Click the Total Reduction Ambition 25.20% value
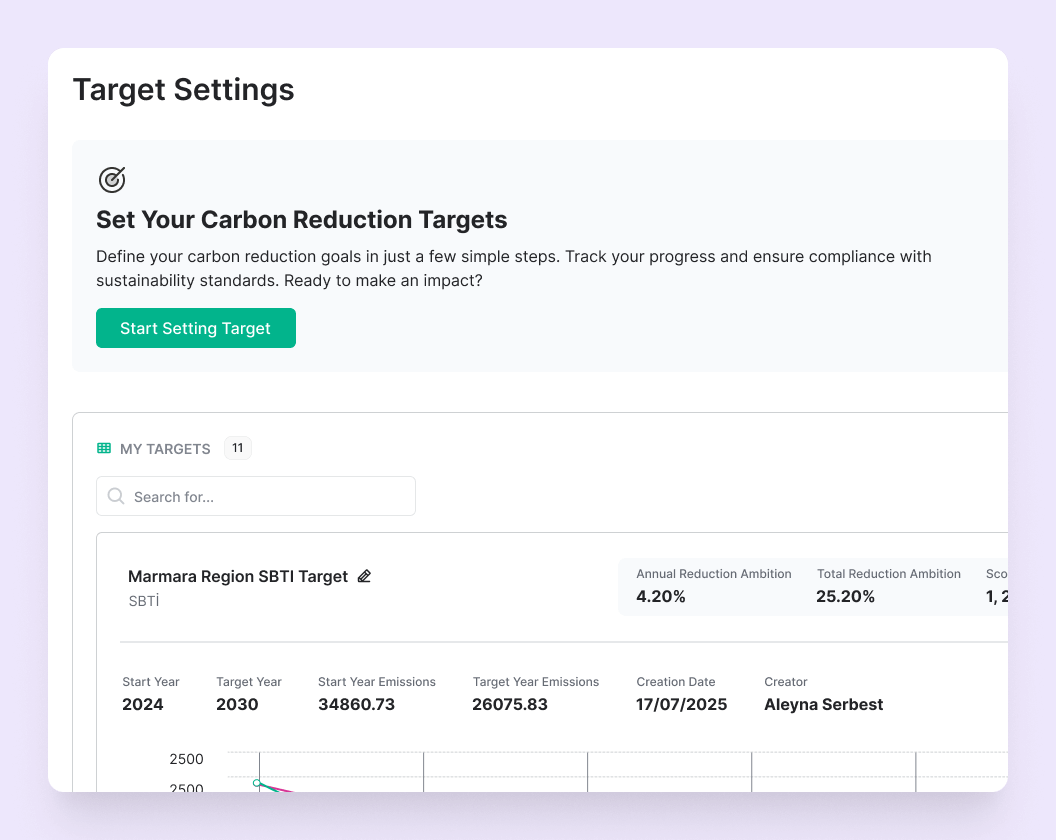 [845, 597]
